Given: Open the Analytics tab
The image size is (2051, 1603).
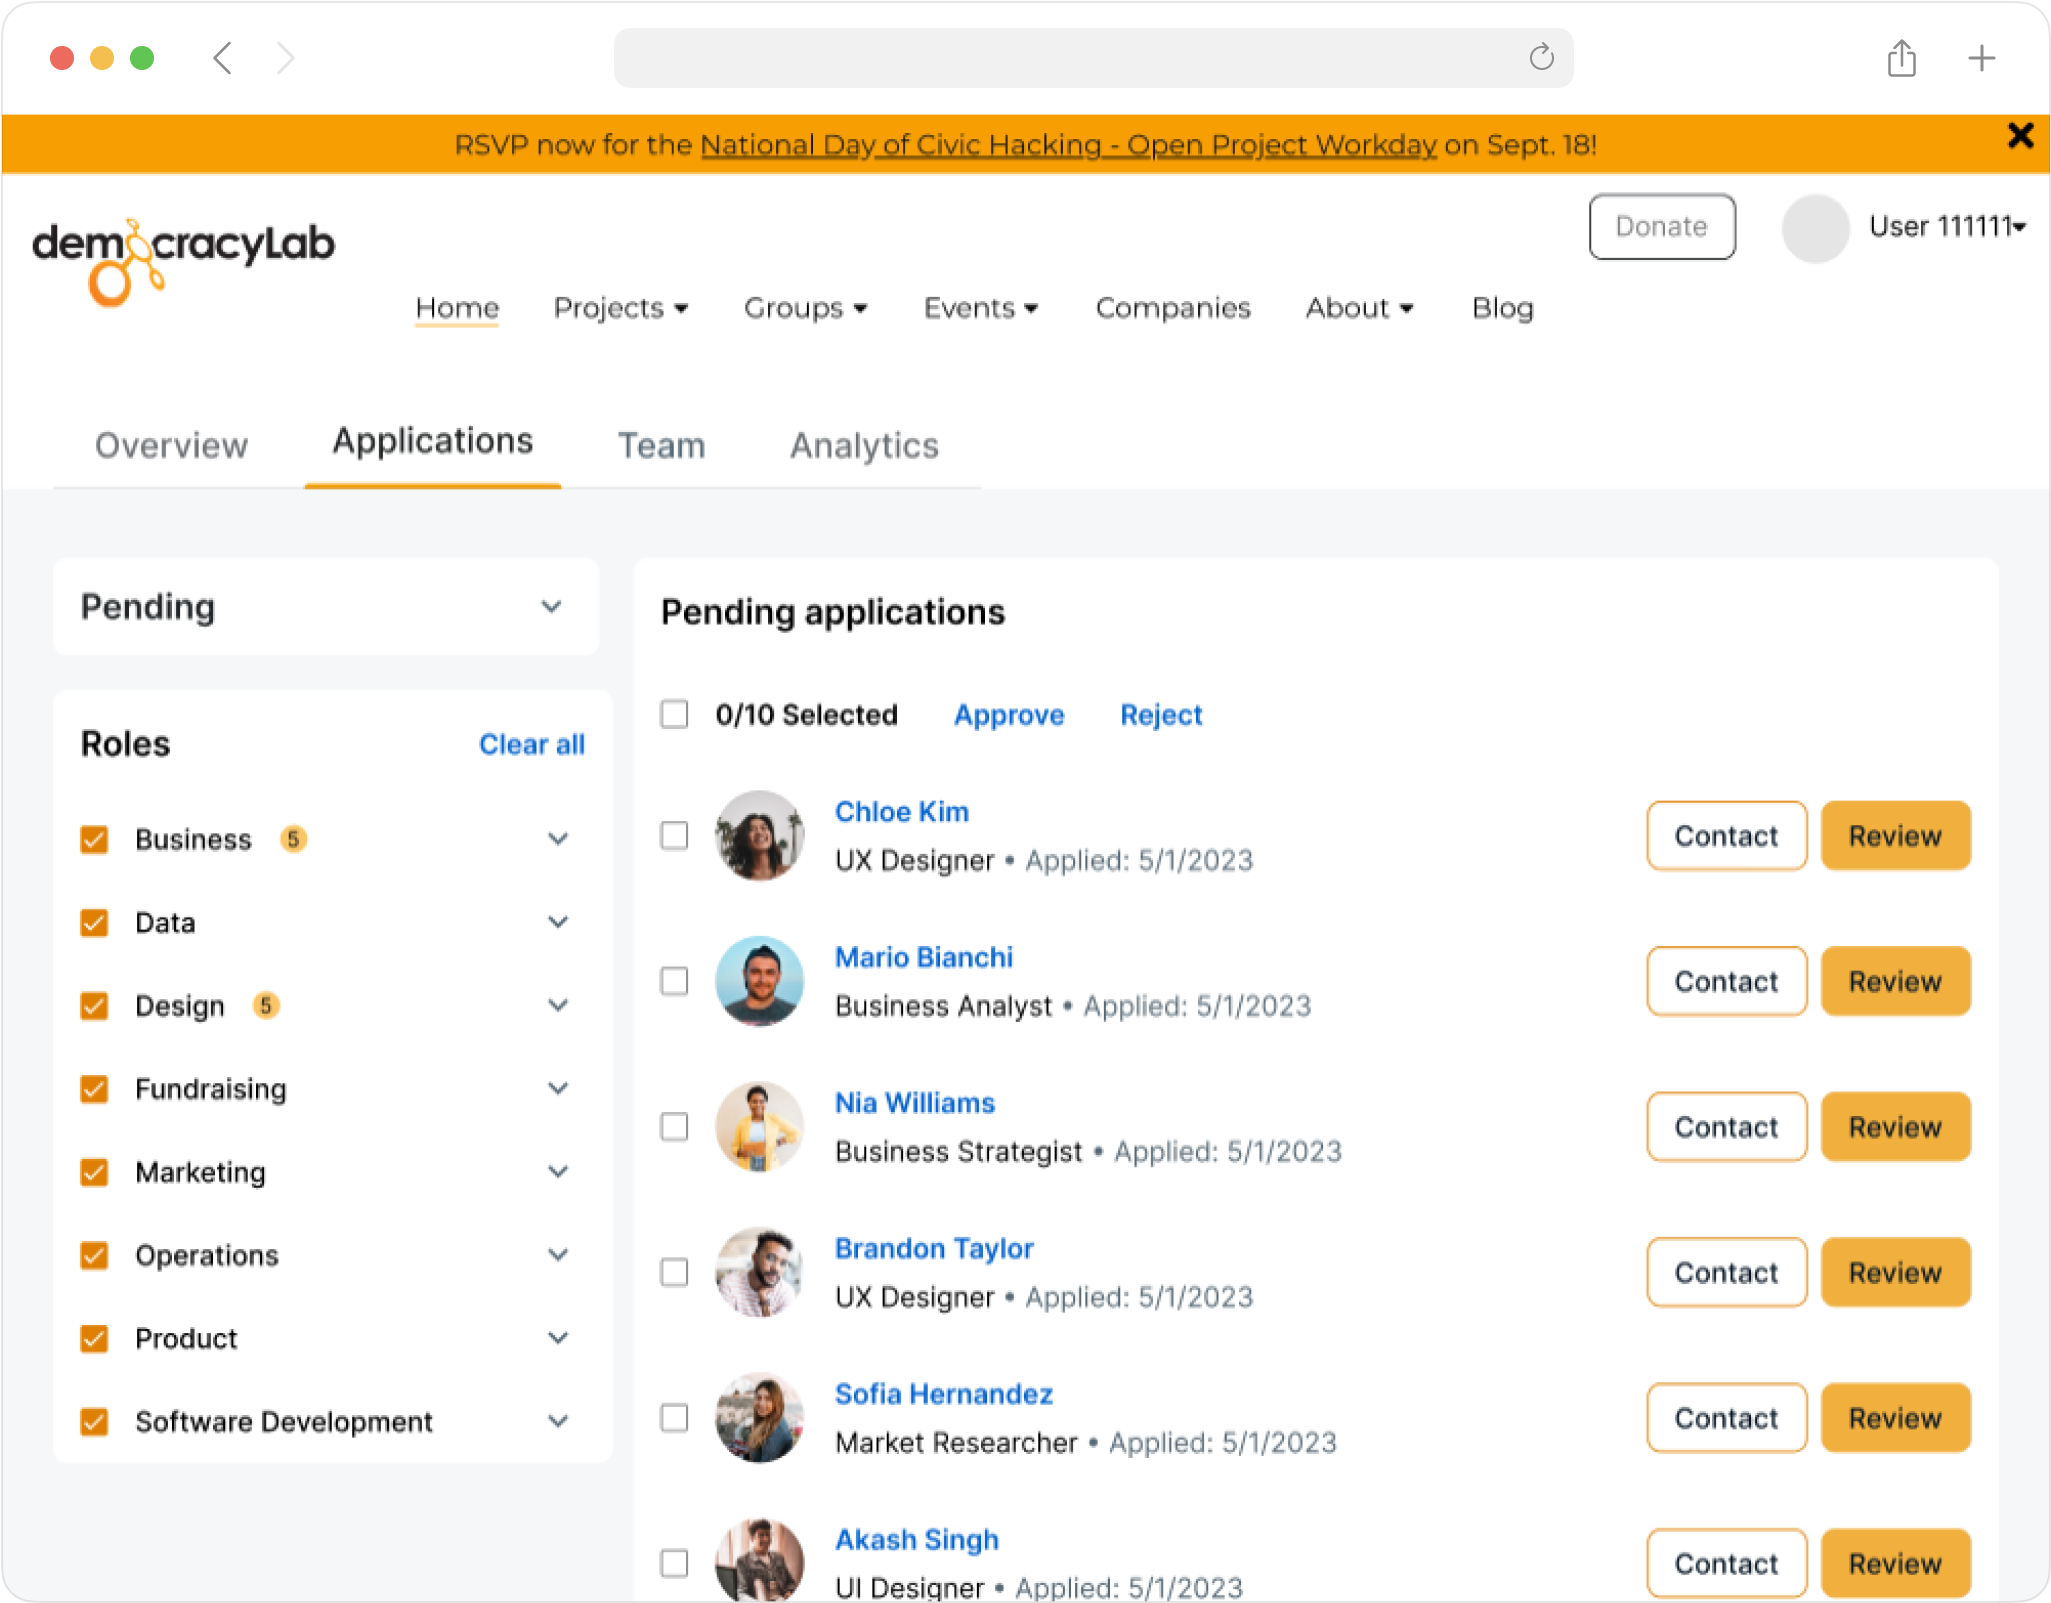Looking at the screenshot, I should pyautogui.click(x=864, y=446).
